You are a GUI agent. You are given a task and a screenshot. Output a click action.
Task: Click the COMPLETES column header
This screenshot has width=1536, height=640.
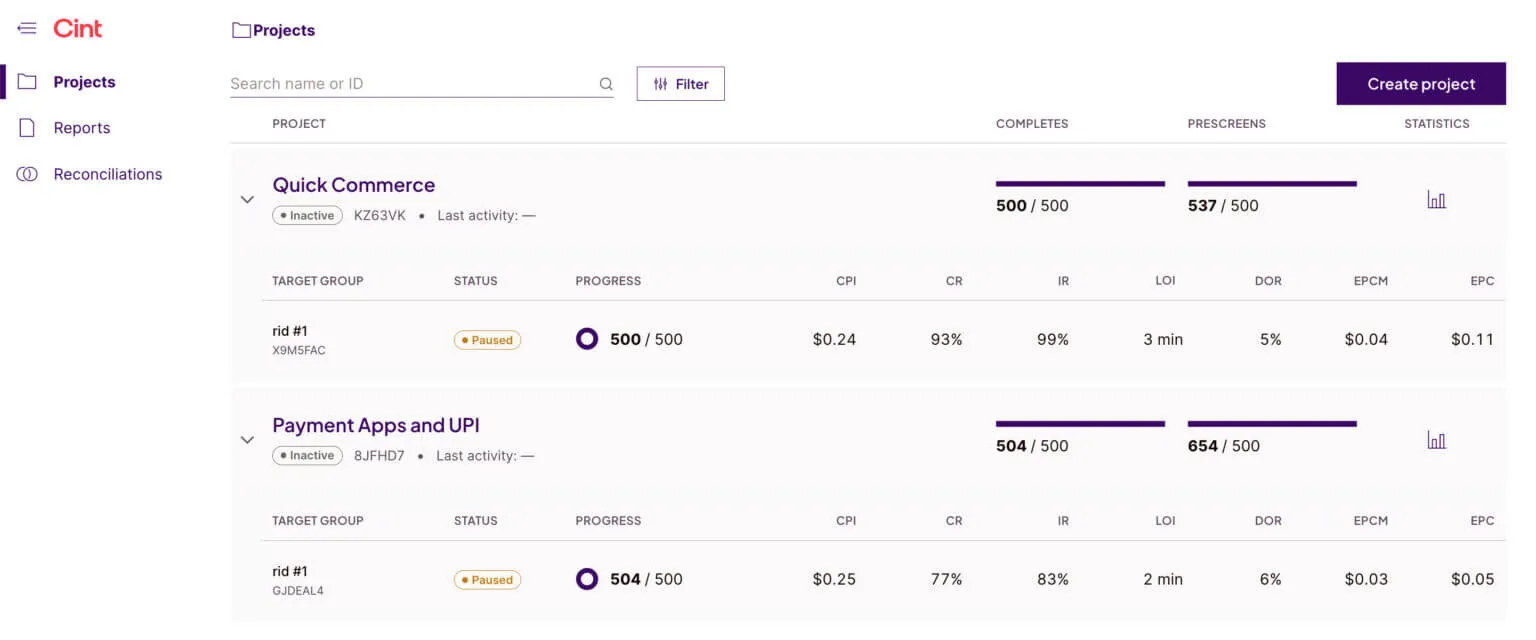click(1032, 124)
